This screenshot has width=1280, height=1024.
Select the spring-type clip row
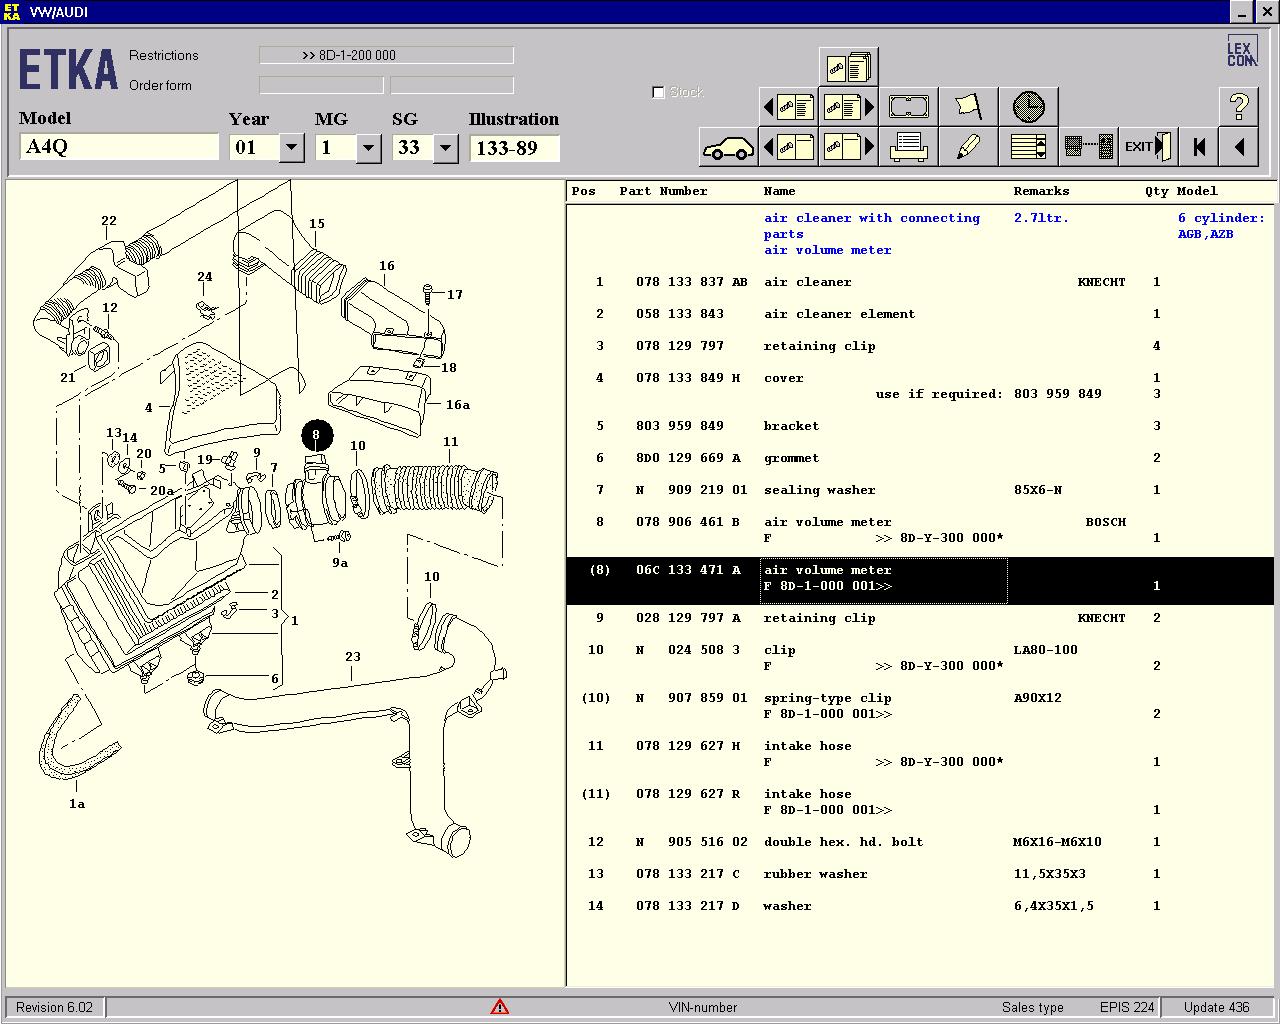920,706
